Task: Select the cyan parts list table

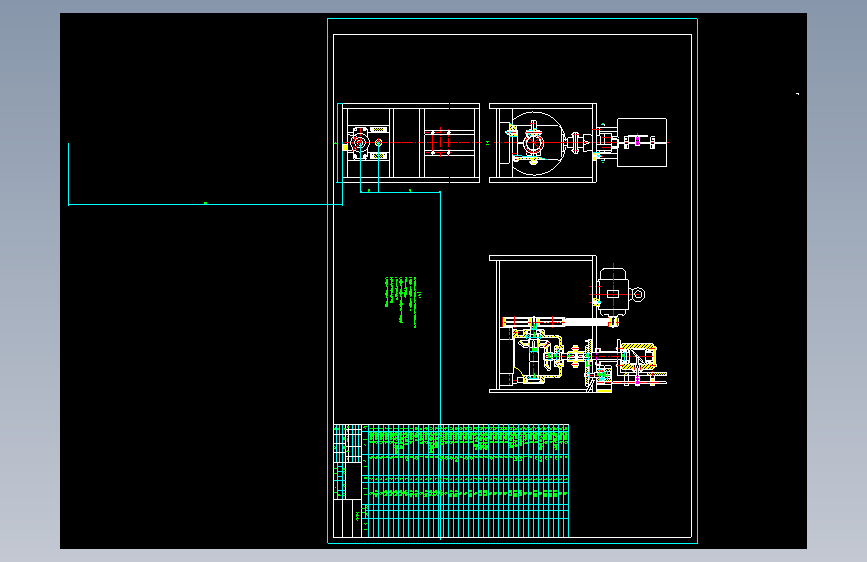Action: point(465,481)
